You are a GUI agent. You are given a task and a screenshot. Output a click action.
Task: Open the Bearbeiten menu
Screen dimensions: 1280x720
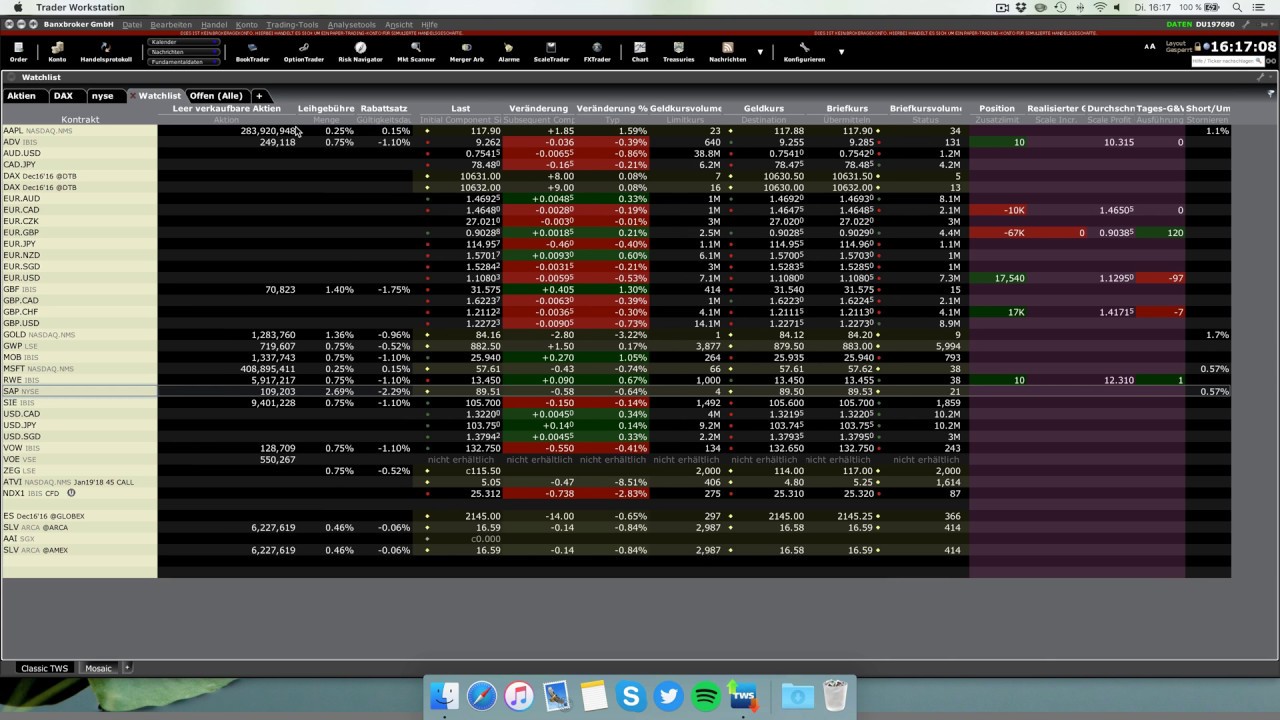pyautogui.click(x=171, y=24)
